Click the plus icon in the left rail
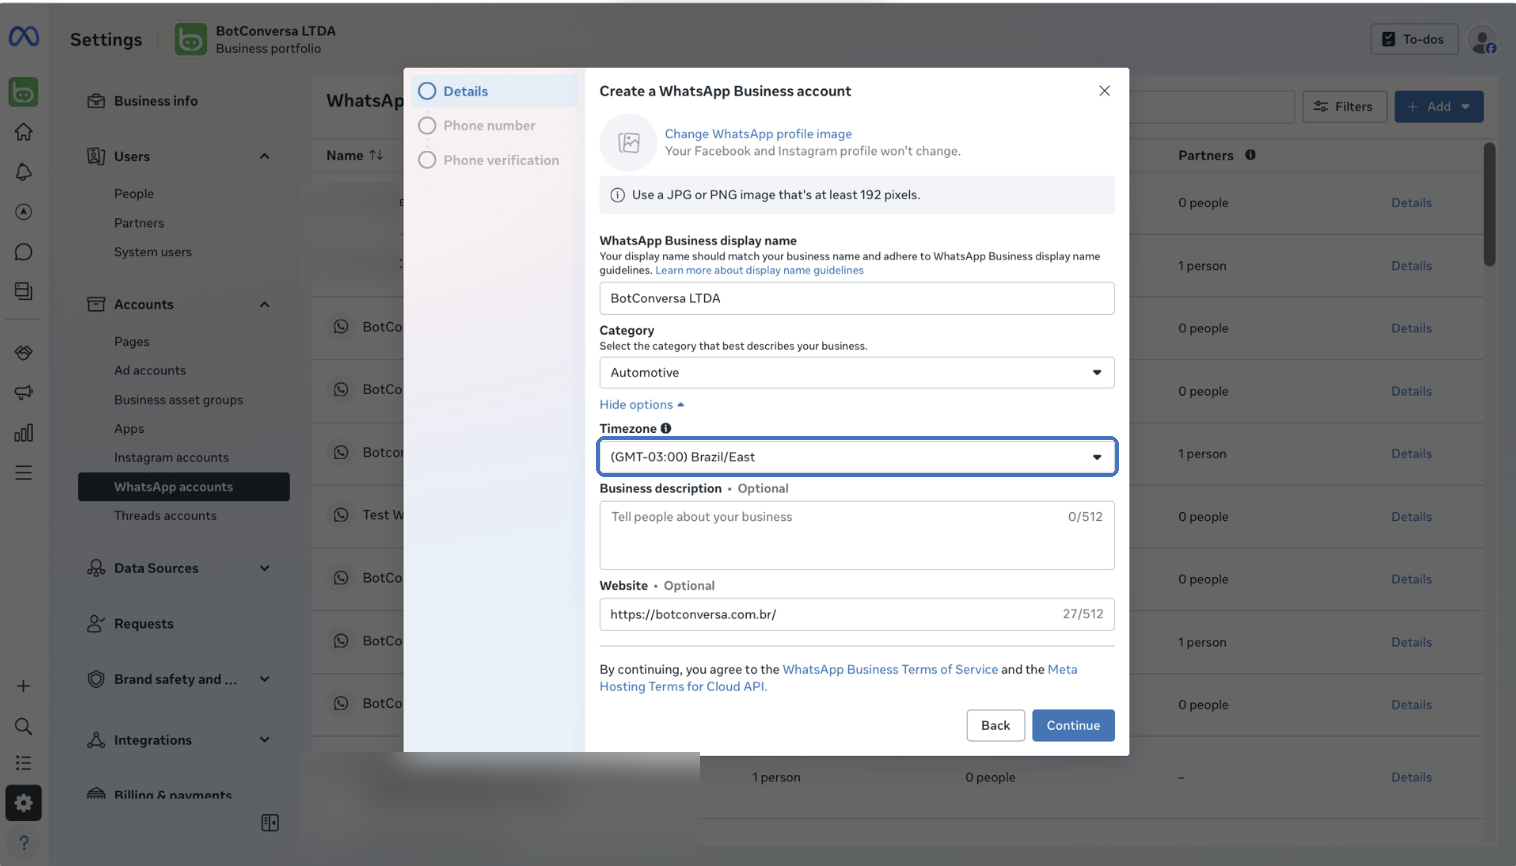This screenshot has height=866, width=1516. click(x=23, y=686)
